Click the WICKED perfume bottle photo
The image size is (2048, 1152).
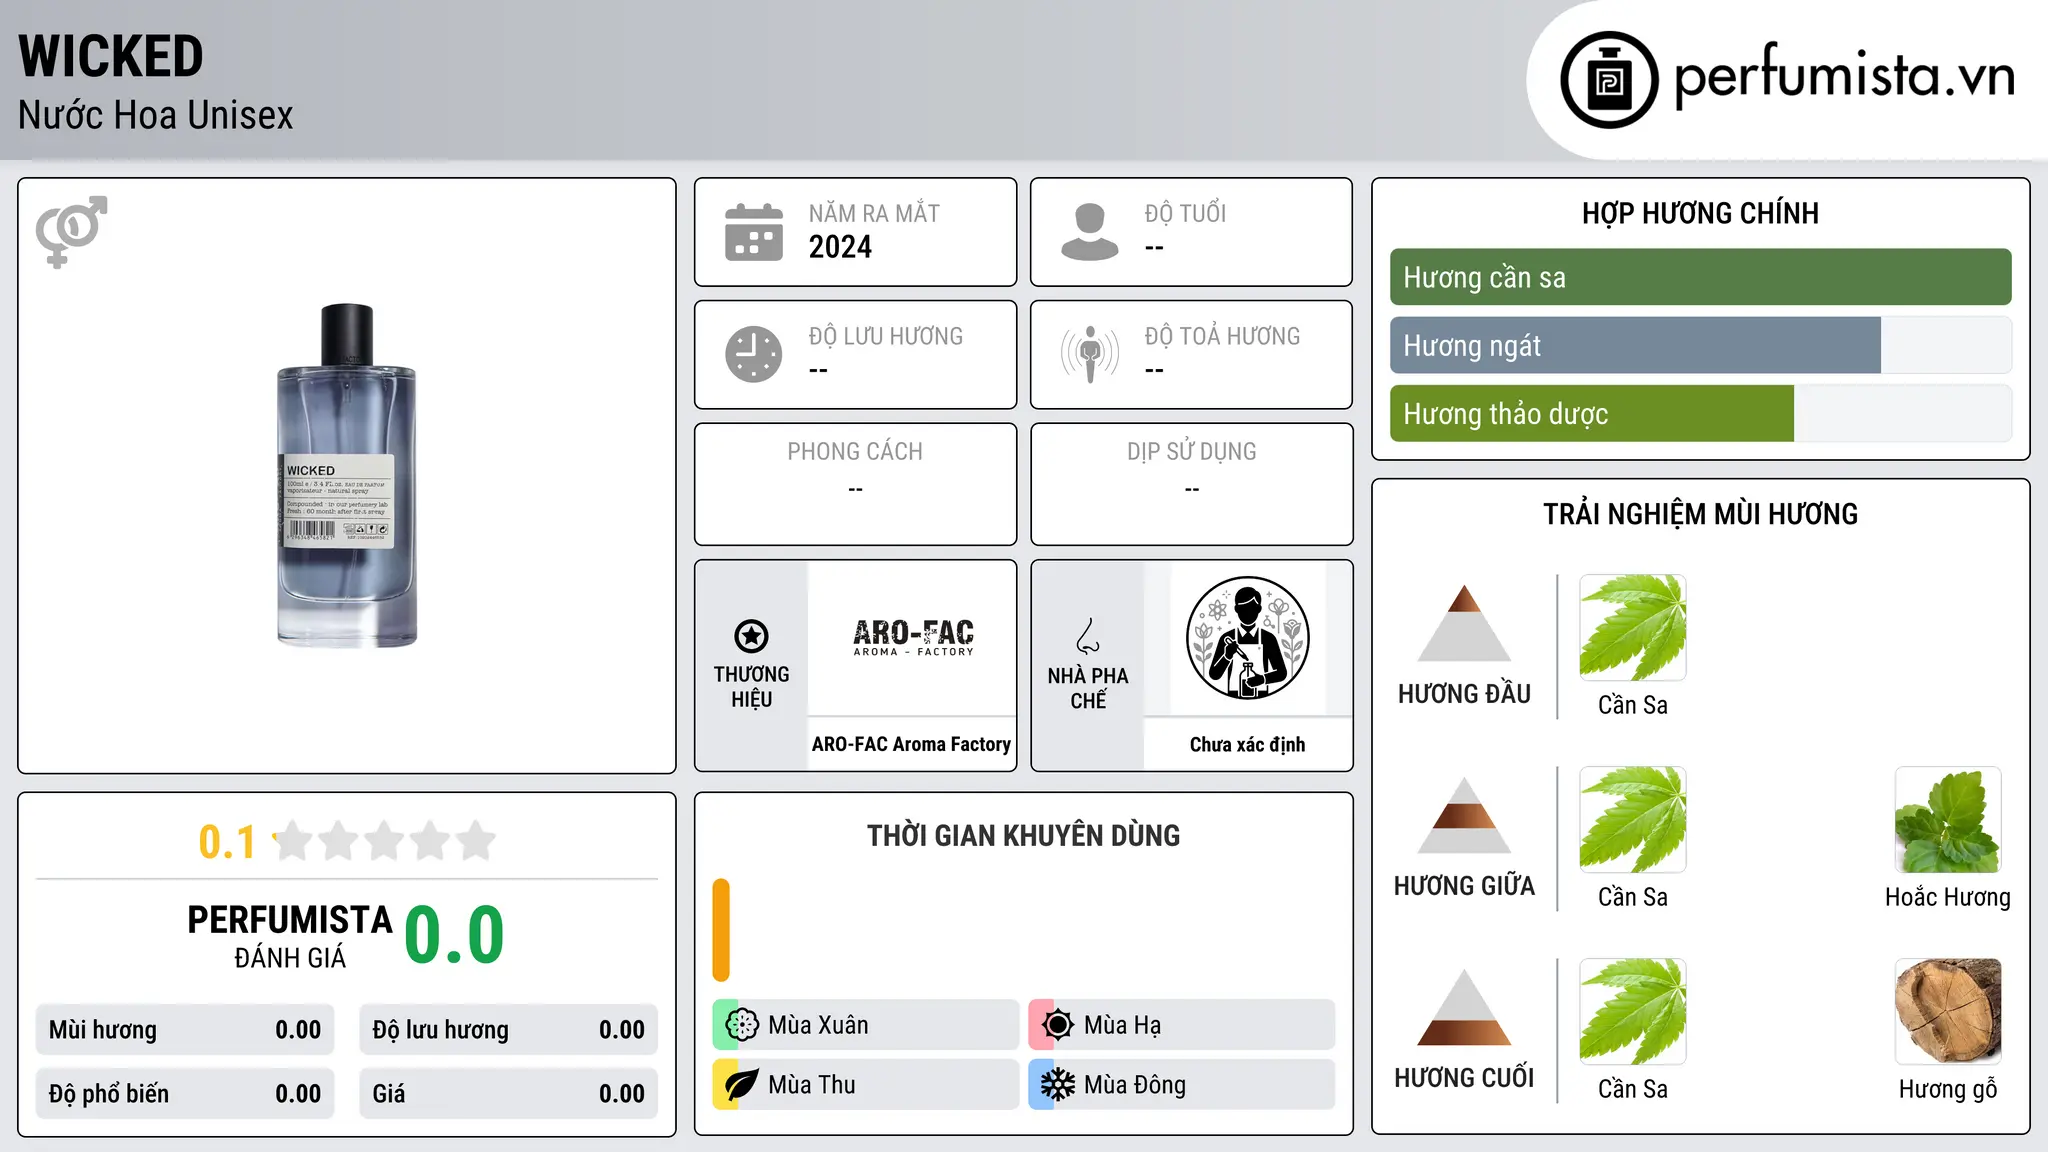(346, 476)
